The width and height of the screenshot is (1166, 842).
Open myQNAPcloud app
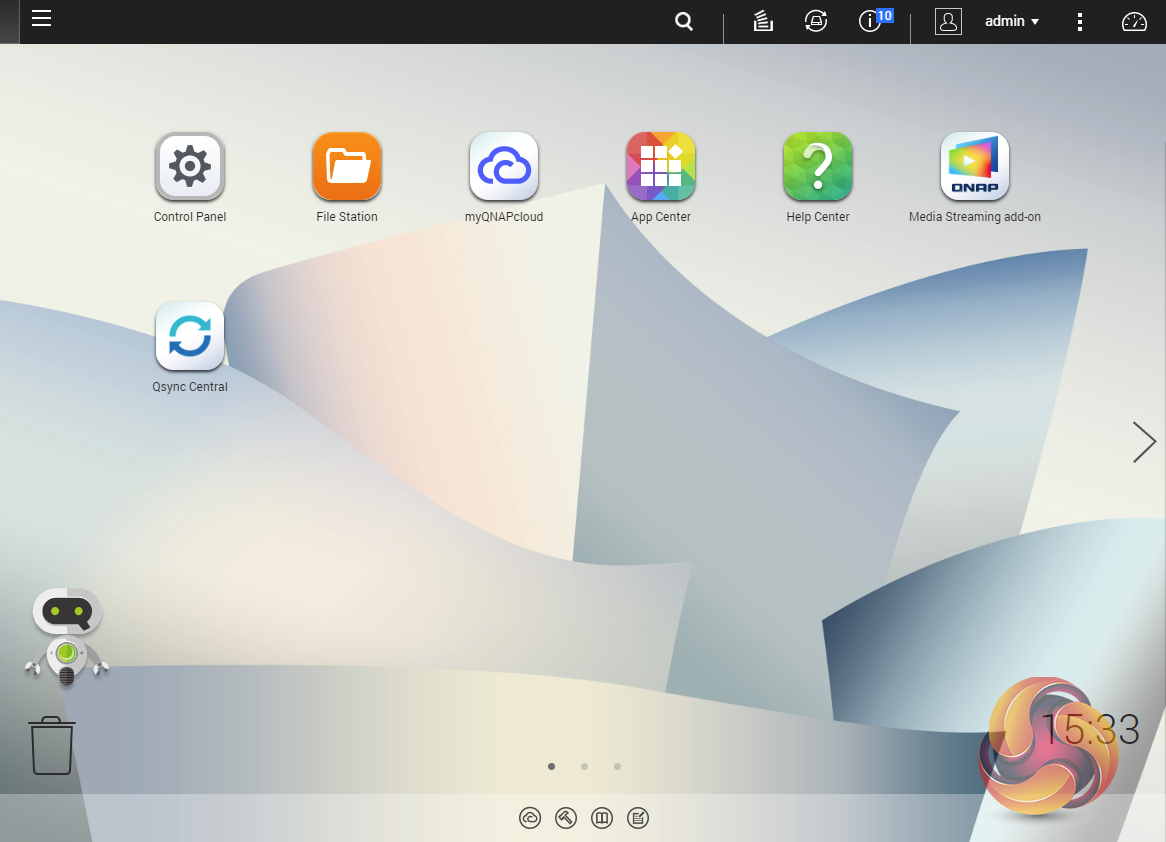504,167
